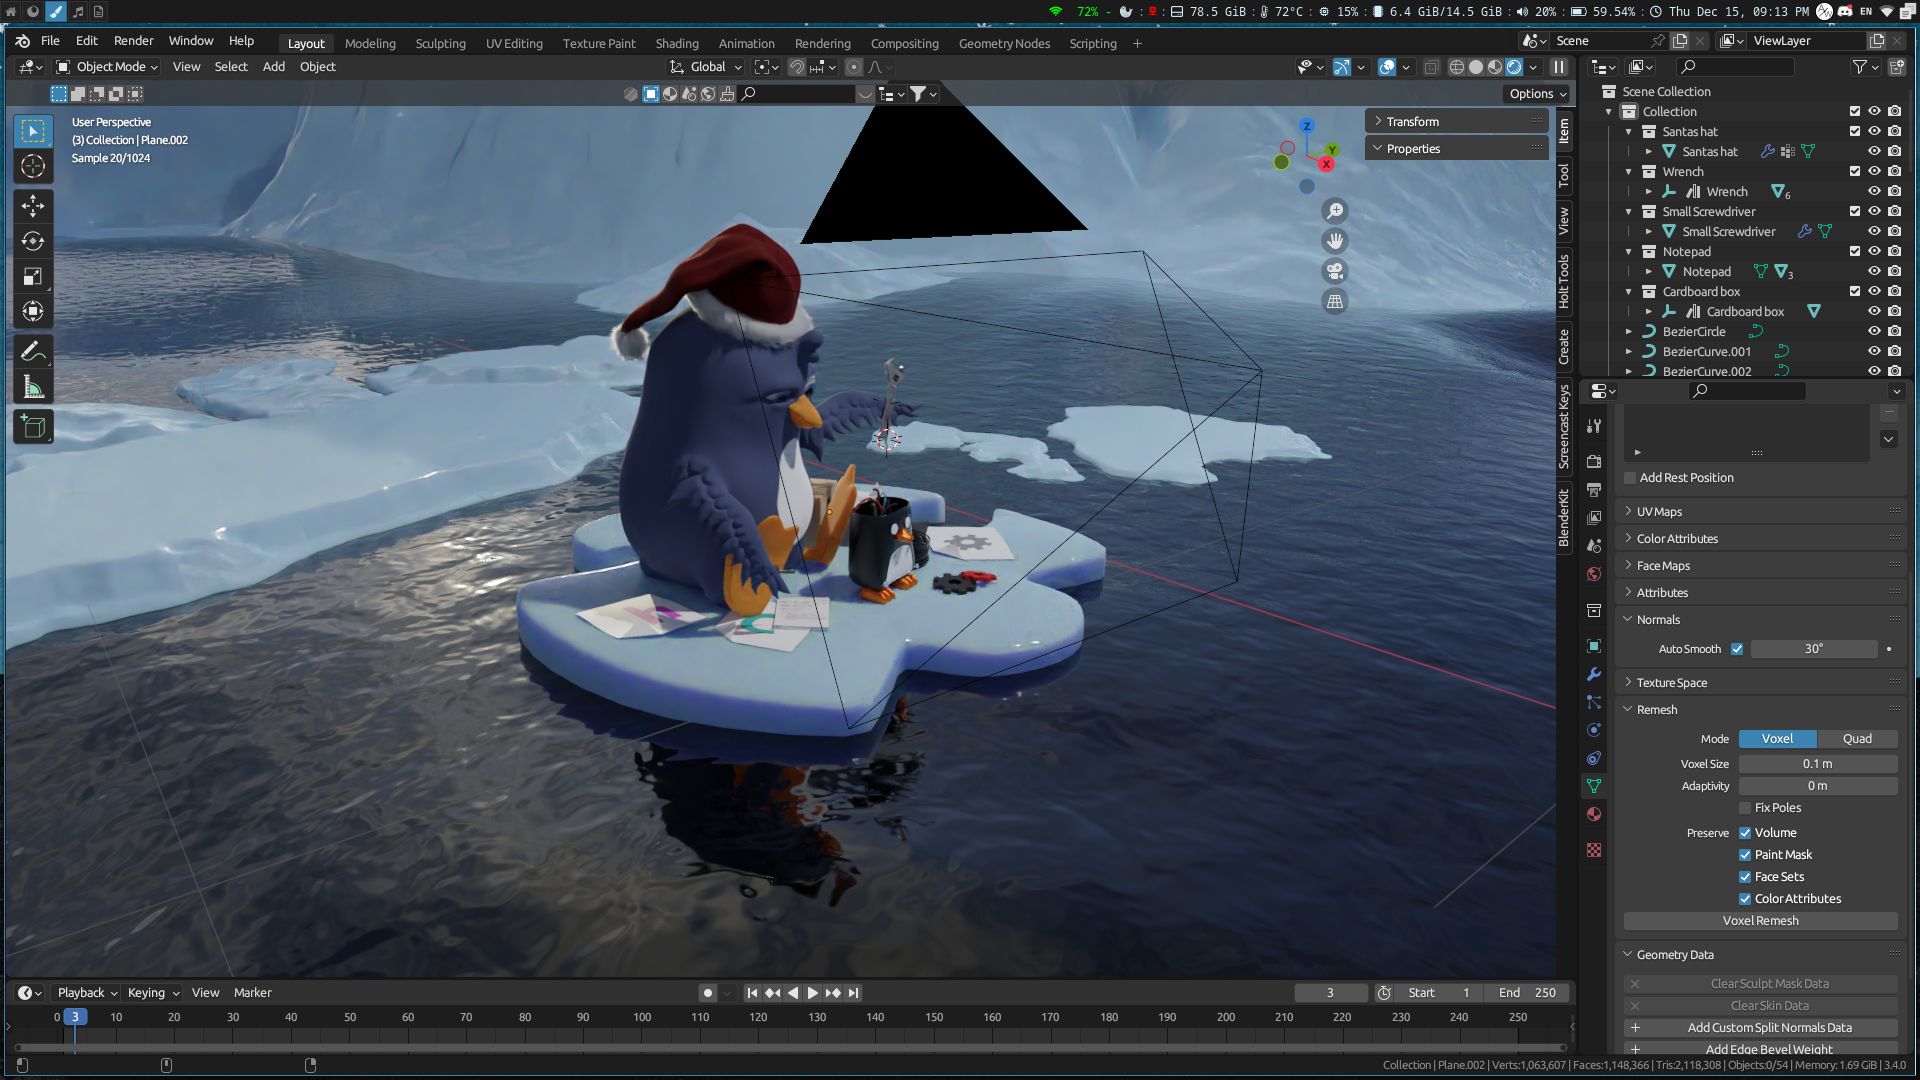Select the Measure tool
Viewport: 1920px width, 1080px height.
(33, 387)
